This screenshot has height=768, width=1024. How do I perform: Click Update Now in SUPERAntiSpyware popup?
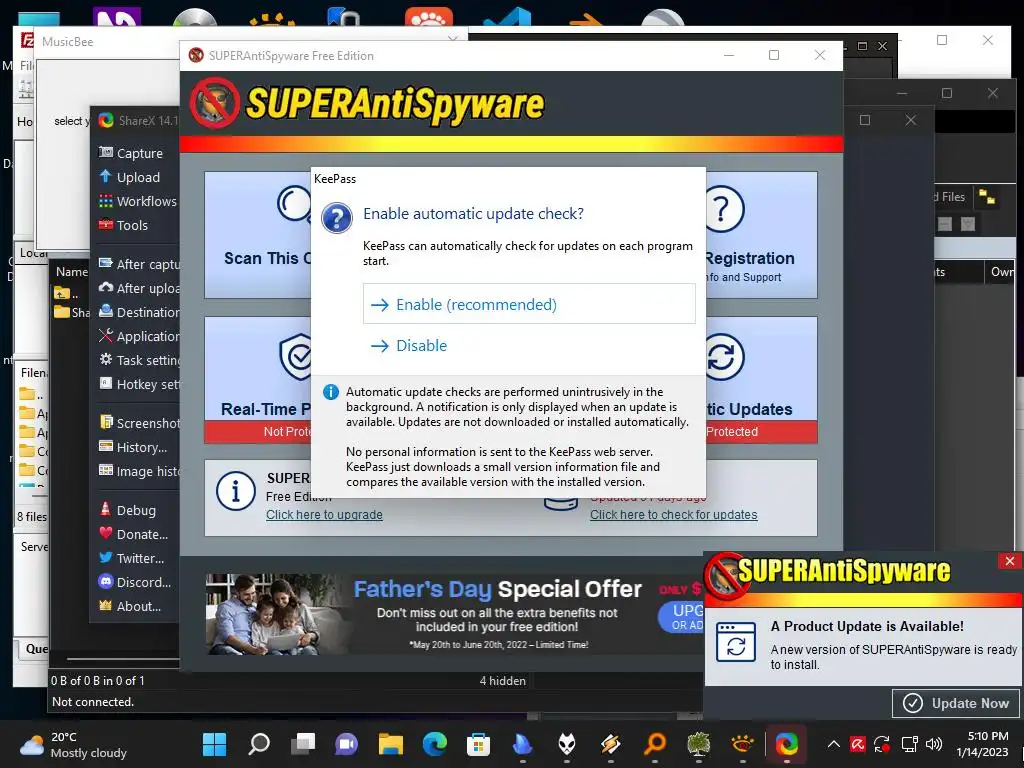click(956, 703)
